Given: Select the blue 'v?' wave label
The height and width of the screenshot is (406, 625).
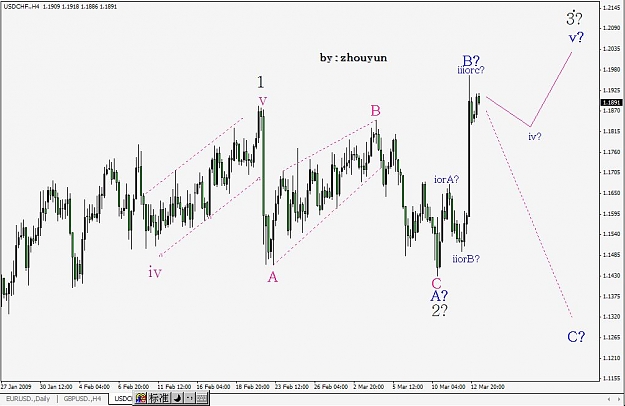Looking at the screenshot, I should [576, 37].
